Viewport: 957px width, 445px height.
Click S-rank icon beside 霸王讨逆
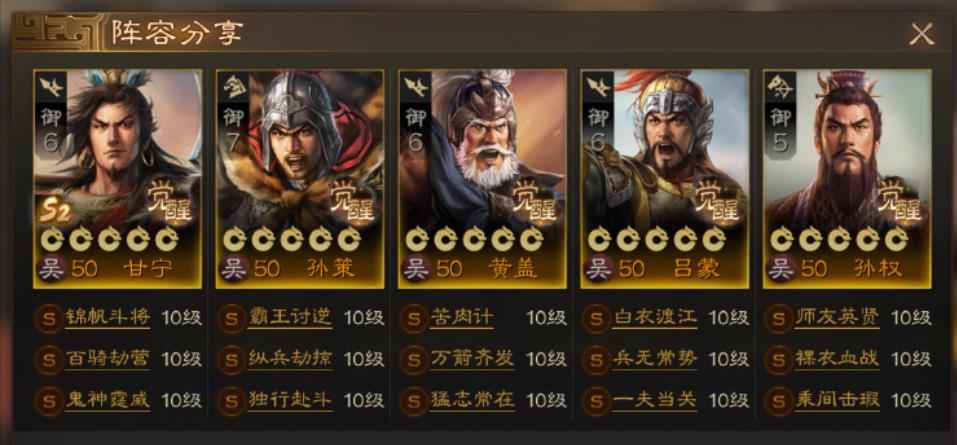[231, 319]
